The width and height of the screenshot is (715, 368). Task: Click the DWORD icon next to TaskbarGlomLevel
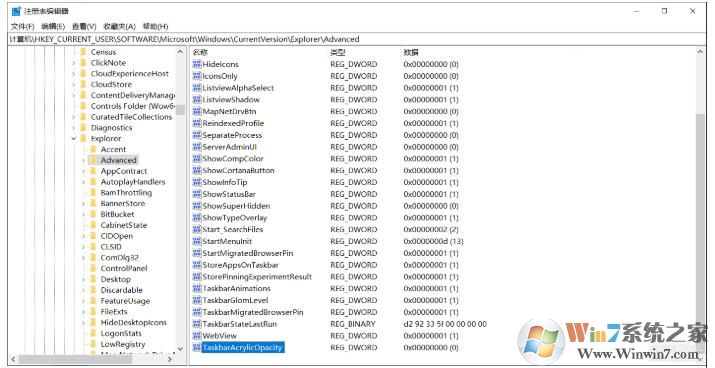click(x=197, y=301)
